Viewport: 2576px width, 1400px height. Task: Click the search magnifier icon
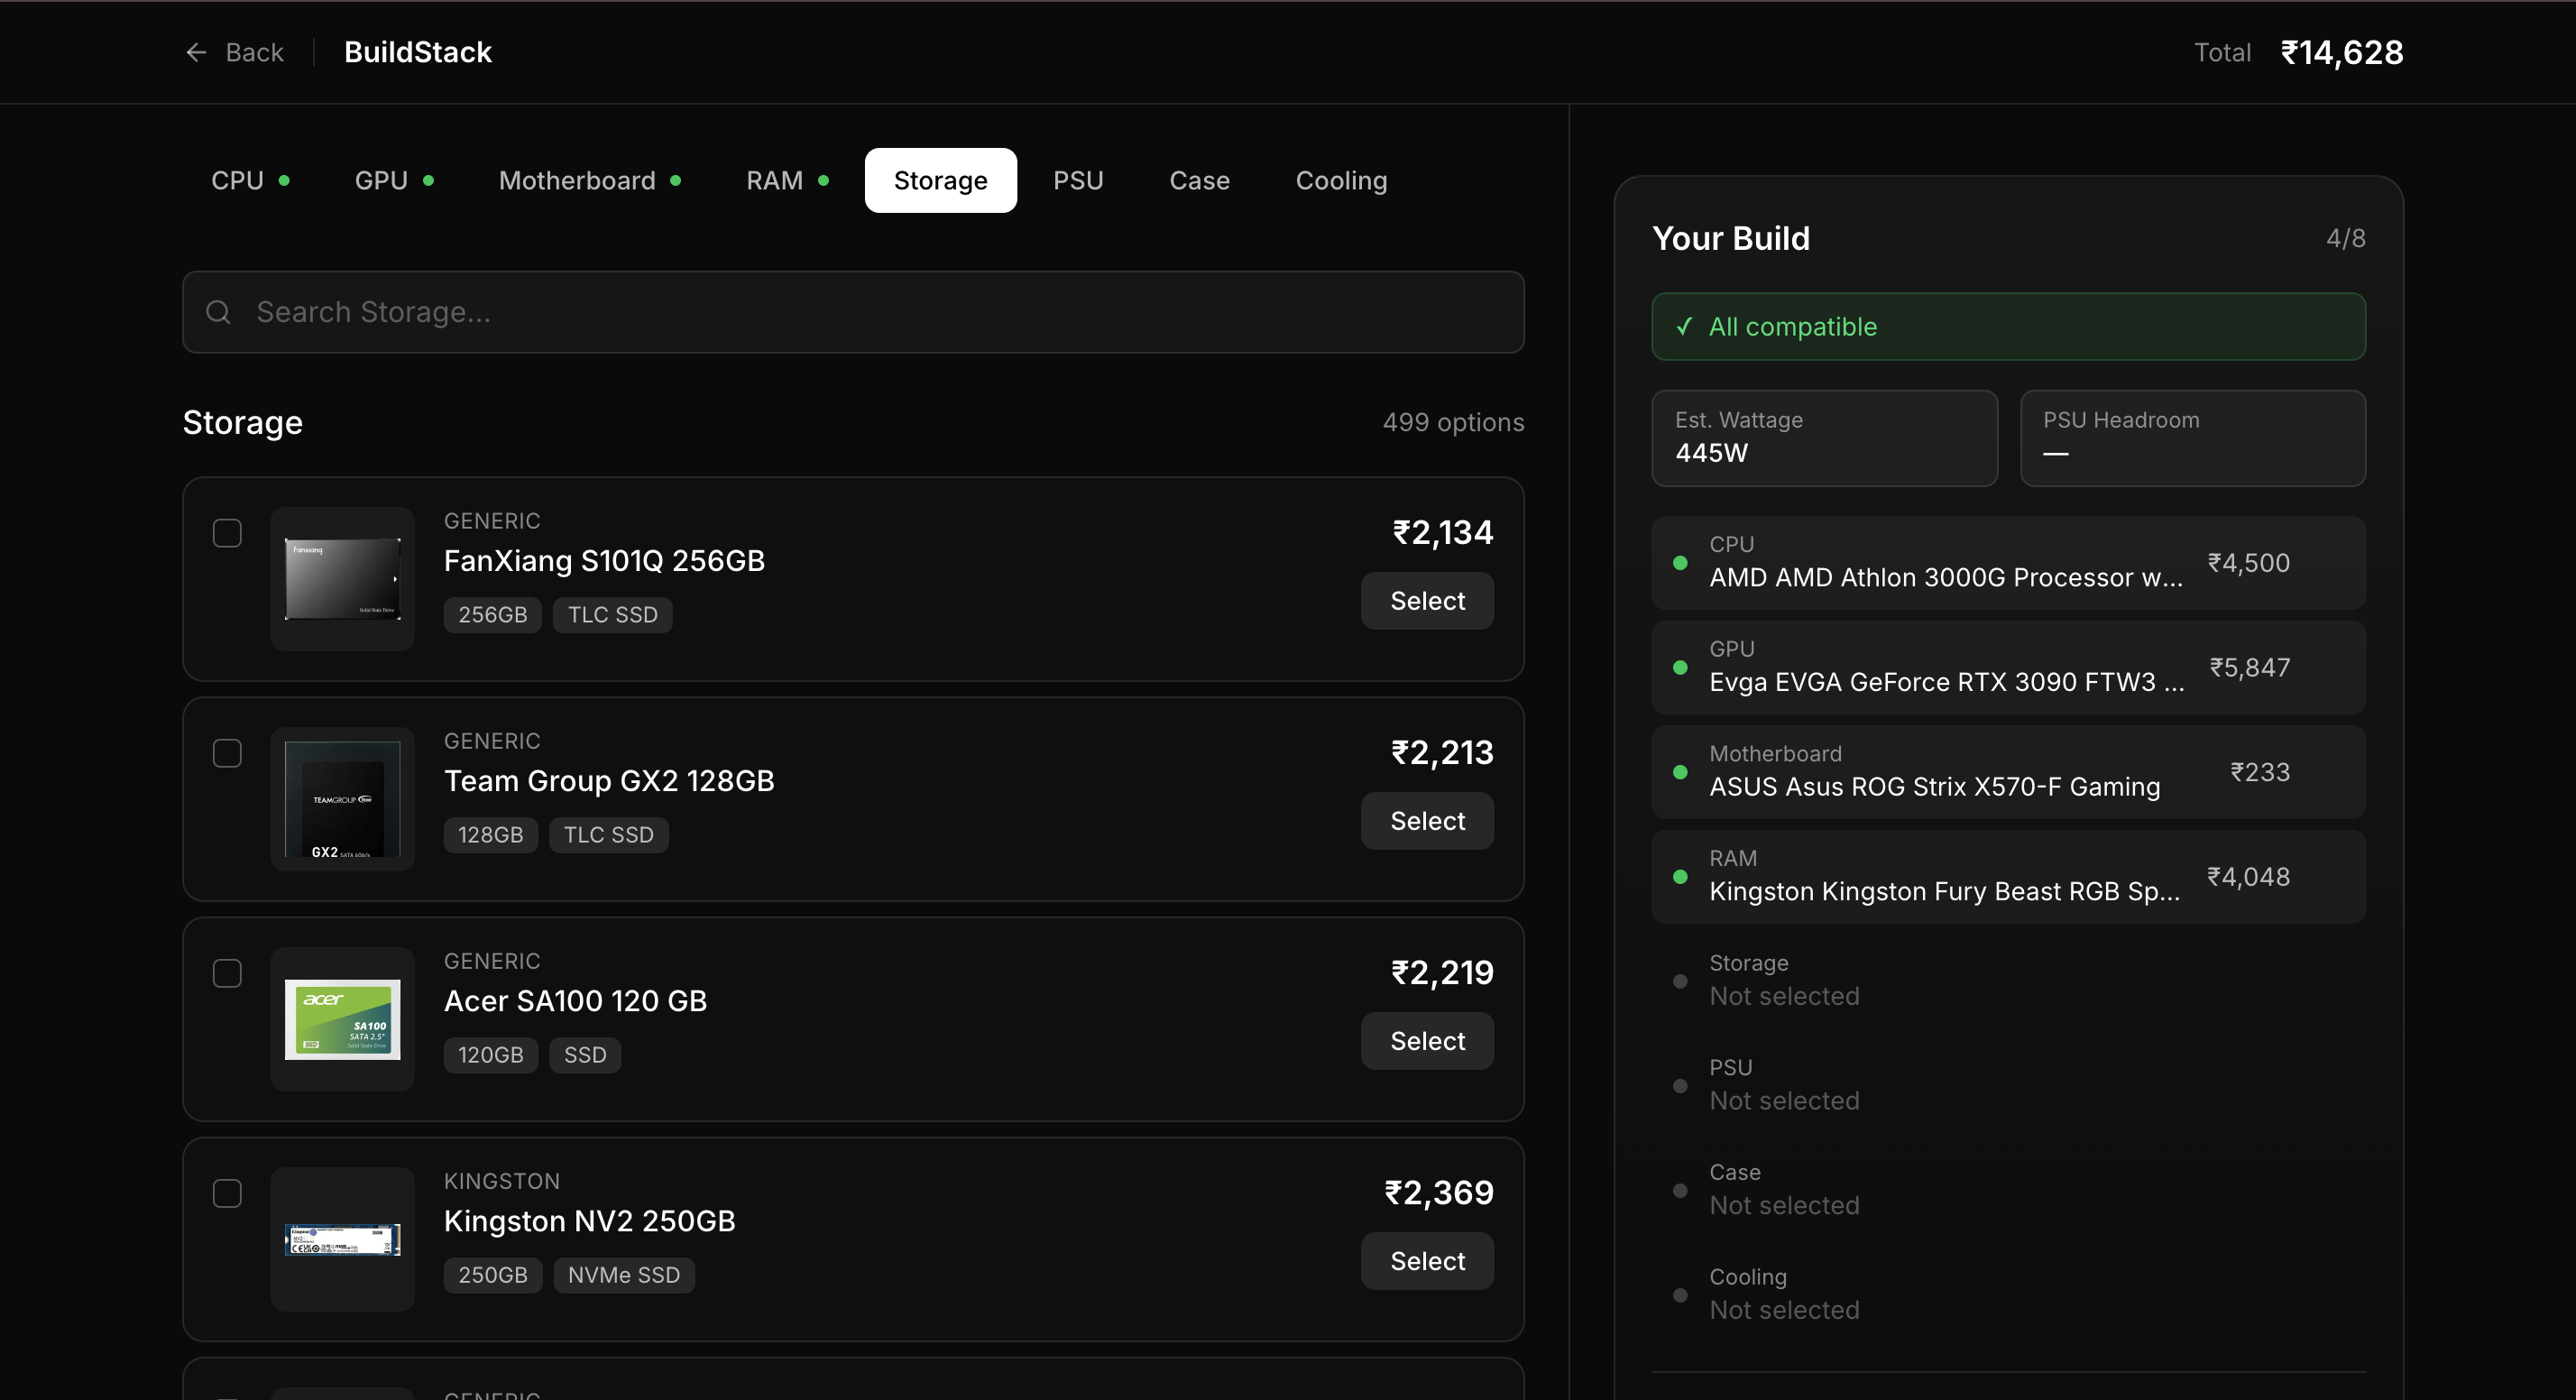tap(218, 312)
